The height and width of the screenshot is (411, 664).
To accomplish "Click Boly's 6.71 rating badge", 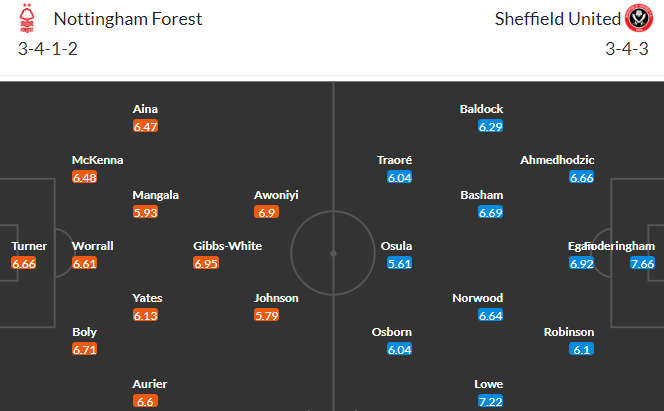I will [x=84, y=349].
